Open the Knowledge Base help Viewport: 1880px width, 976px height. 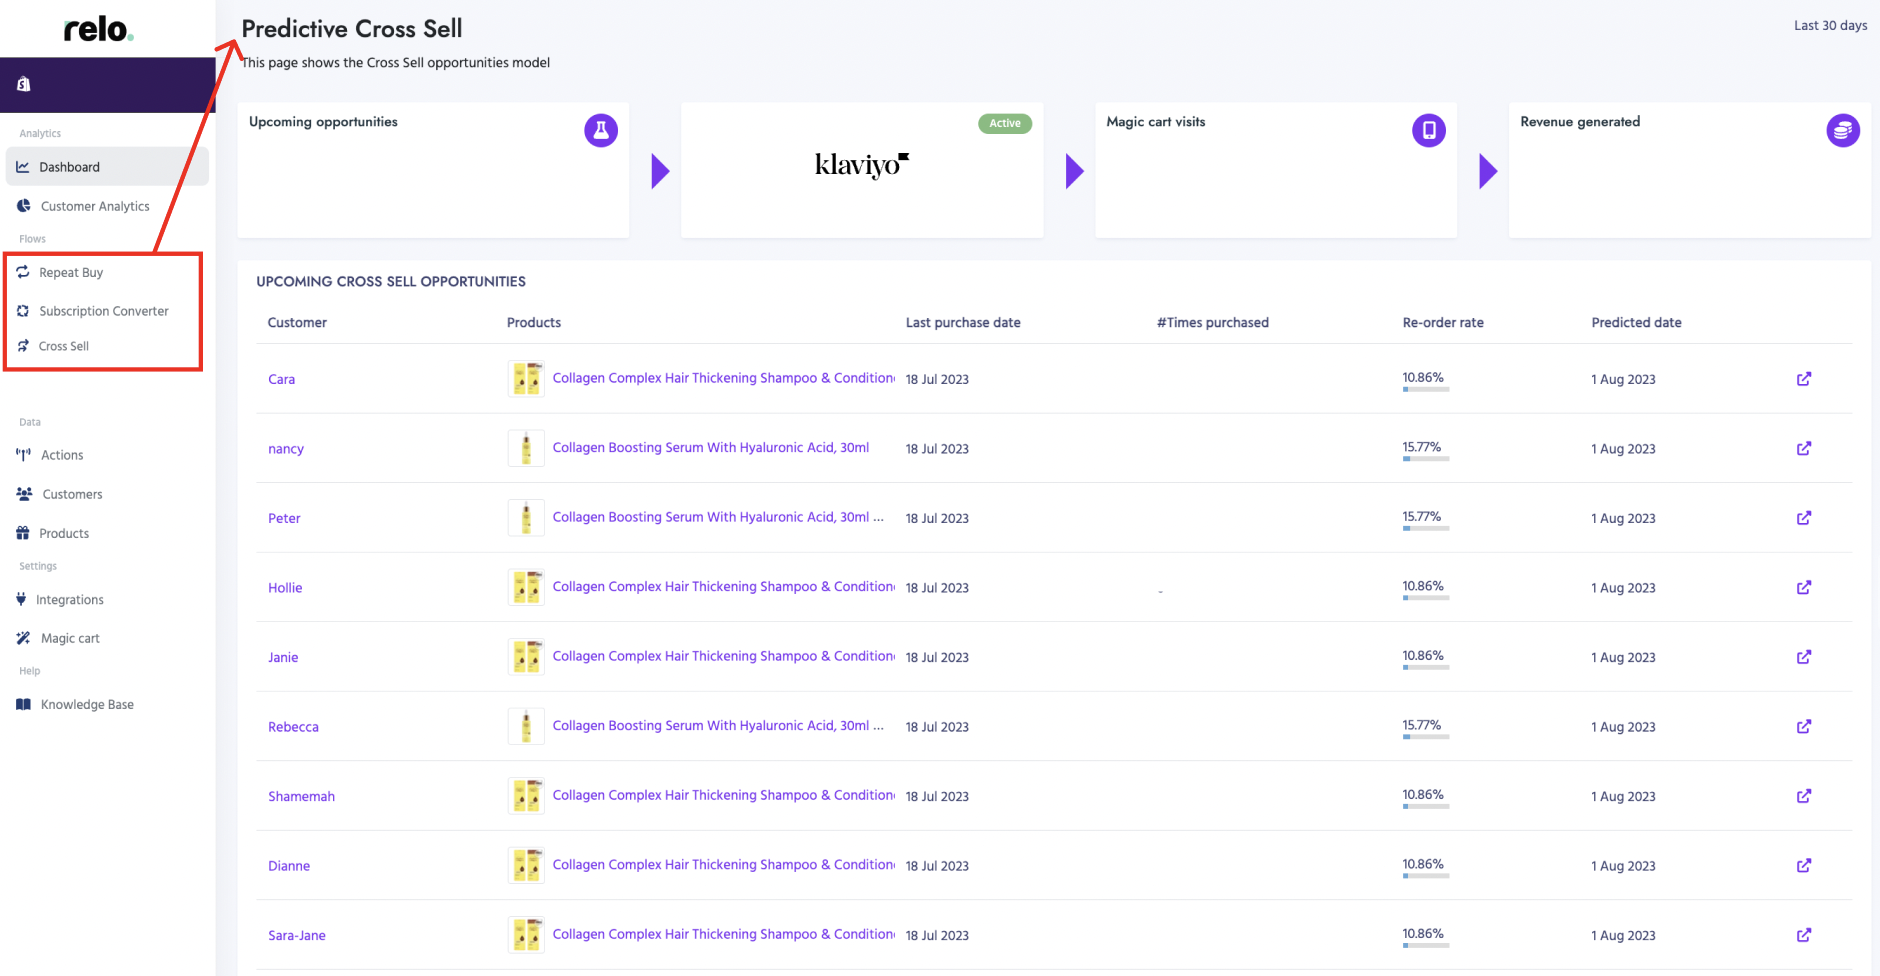tap(87, 704)
